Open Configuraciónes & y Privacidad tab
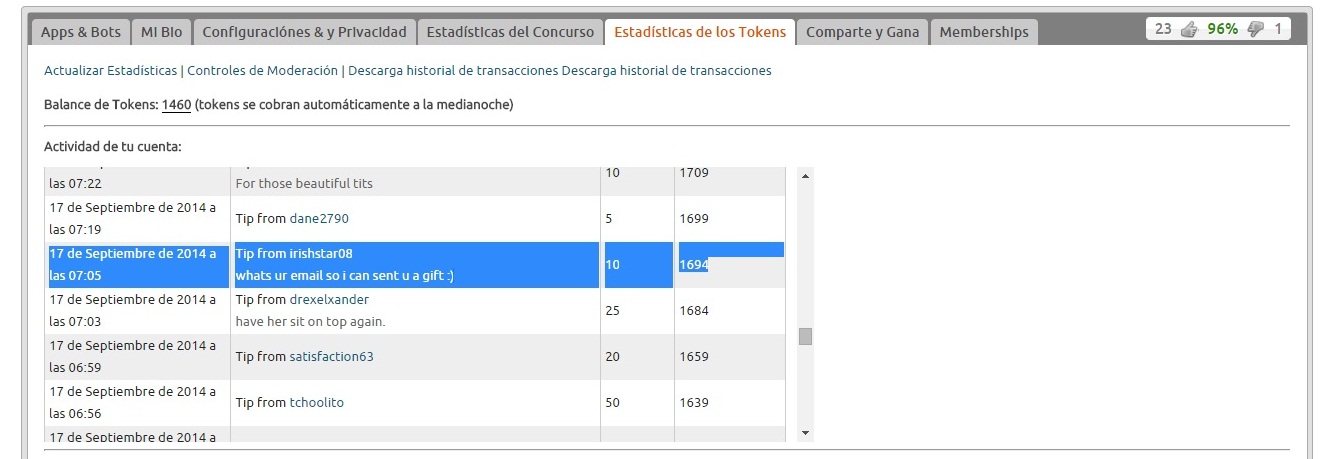The height and width of the screenshot is (459, 1320). point(304,32)
